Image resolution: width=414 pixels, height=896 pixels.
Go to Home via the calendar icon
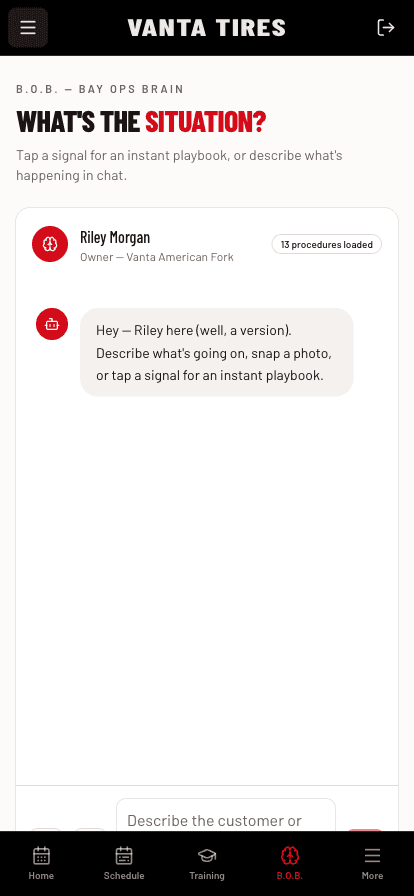pyautogui.click(x=41, y=863)
